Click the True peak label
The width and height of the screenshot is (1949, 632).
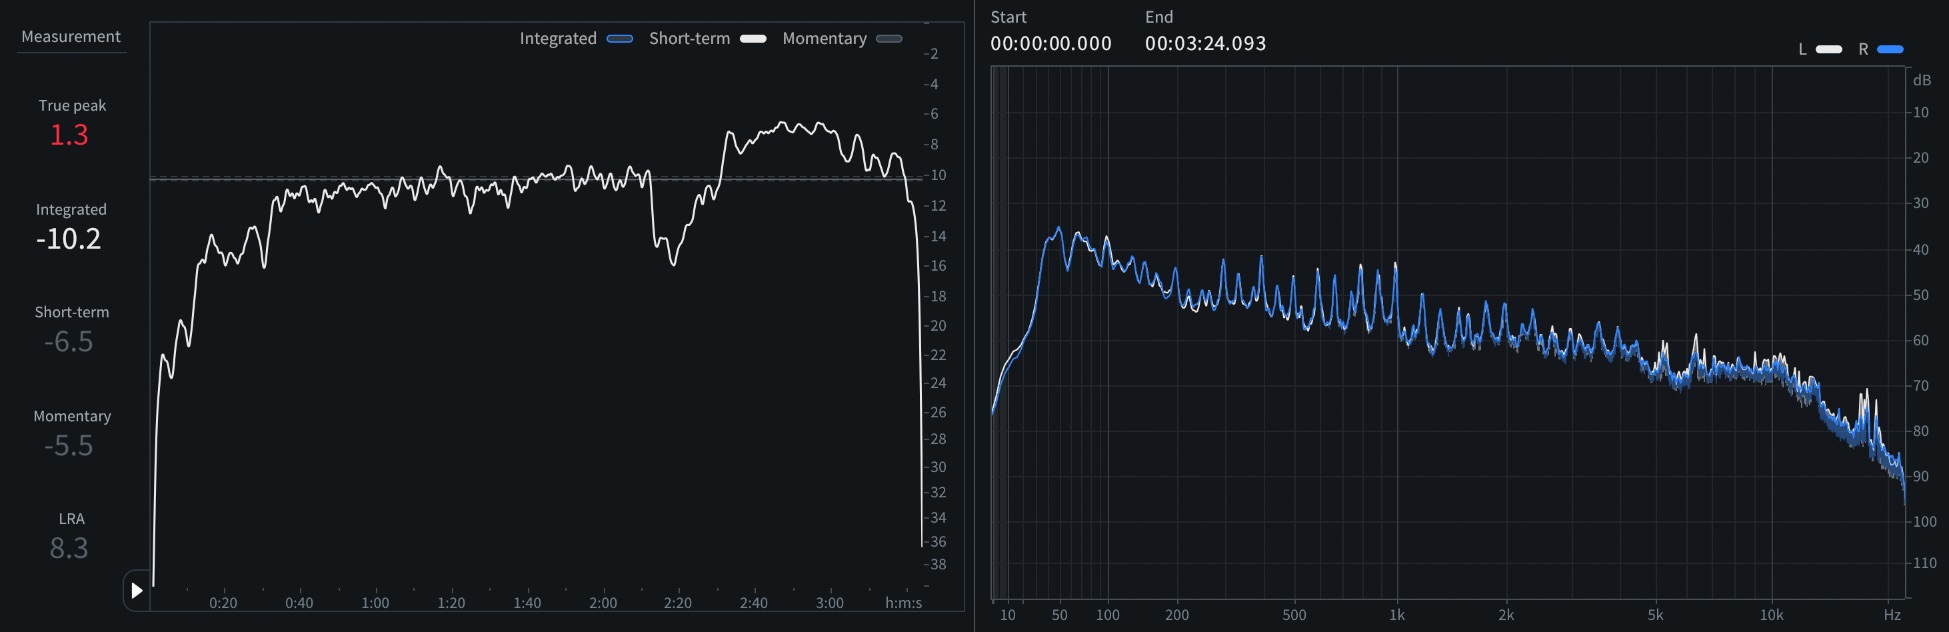tap(72, 105)
